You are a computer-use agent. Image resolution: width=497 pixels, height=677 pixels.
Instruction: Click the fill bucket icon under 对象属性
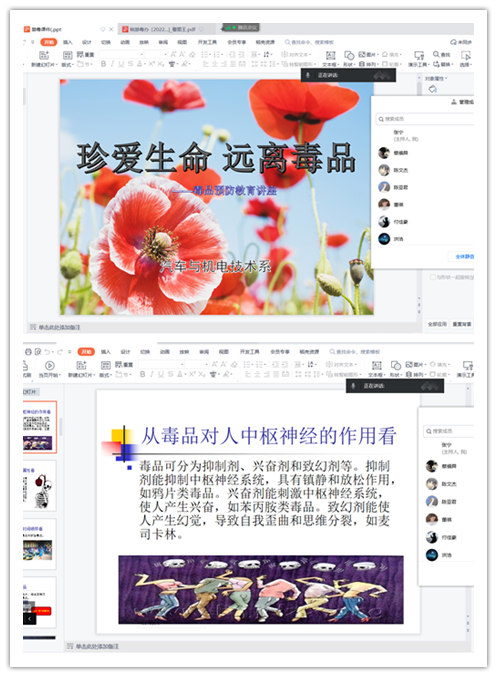[432, 89]
